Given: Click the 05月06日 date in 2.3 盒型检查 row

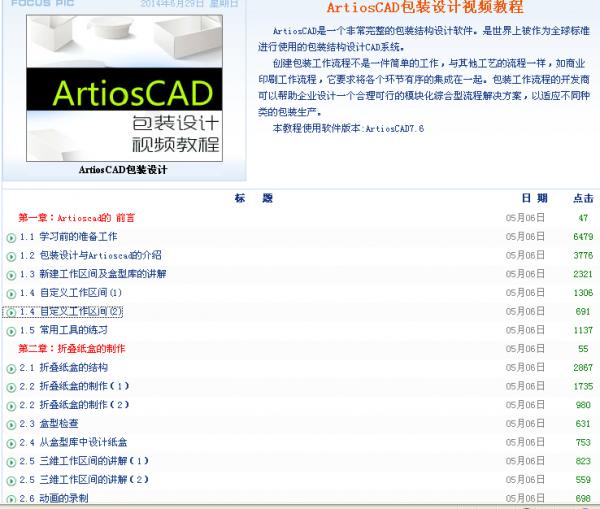Looking at the screenshot, I should (525, 424).
